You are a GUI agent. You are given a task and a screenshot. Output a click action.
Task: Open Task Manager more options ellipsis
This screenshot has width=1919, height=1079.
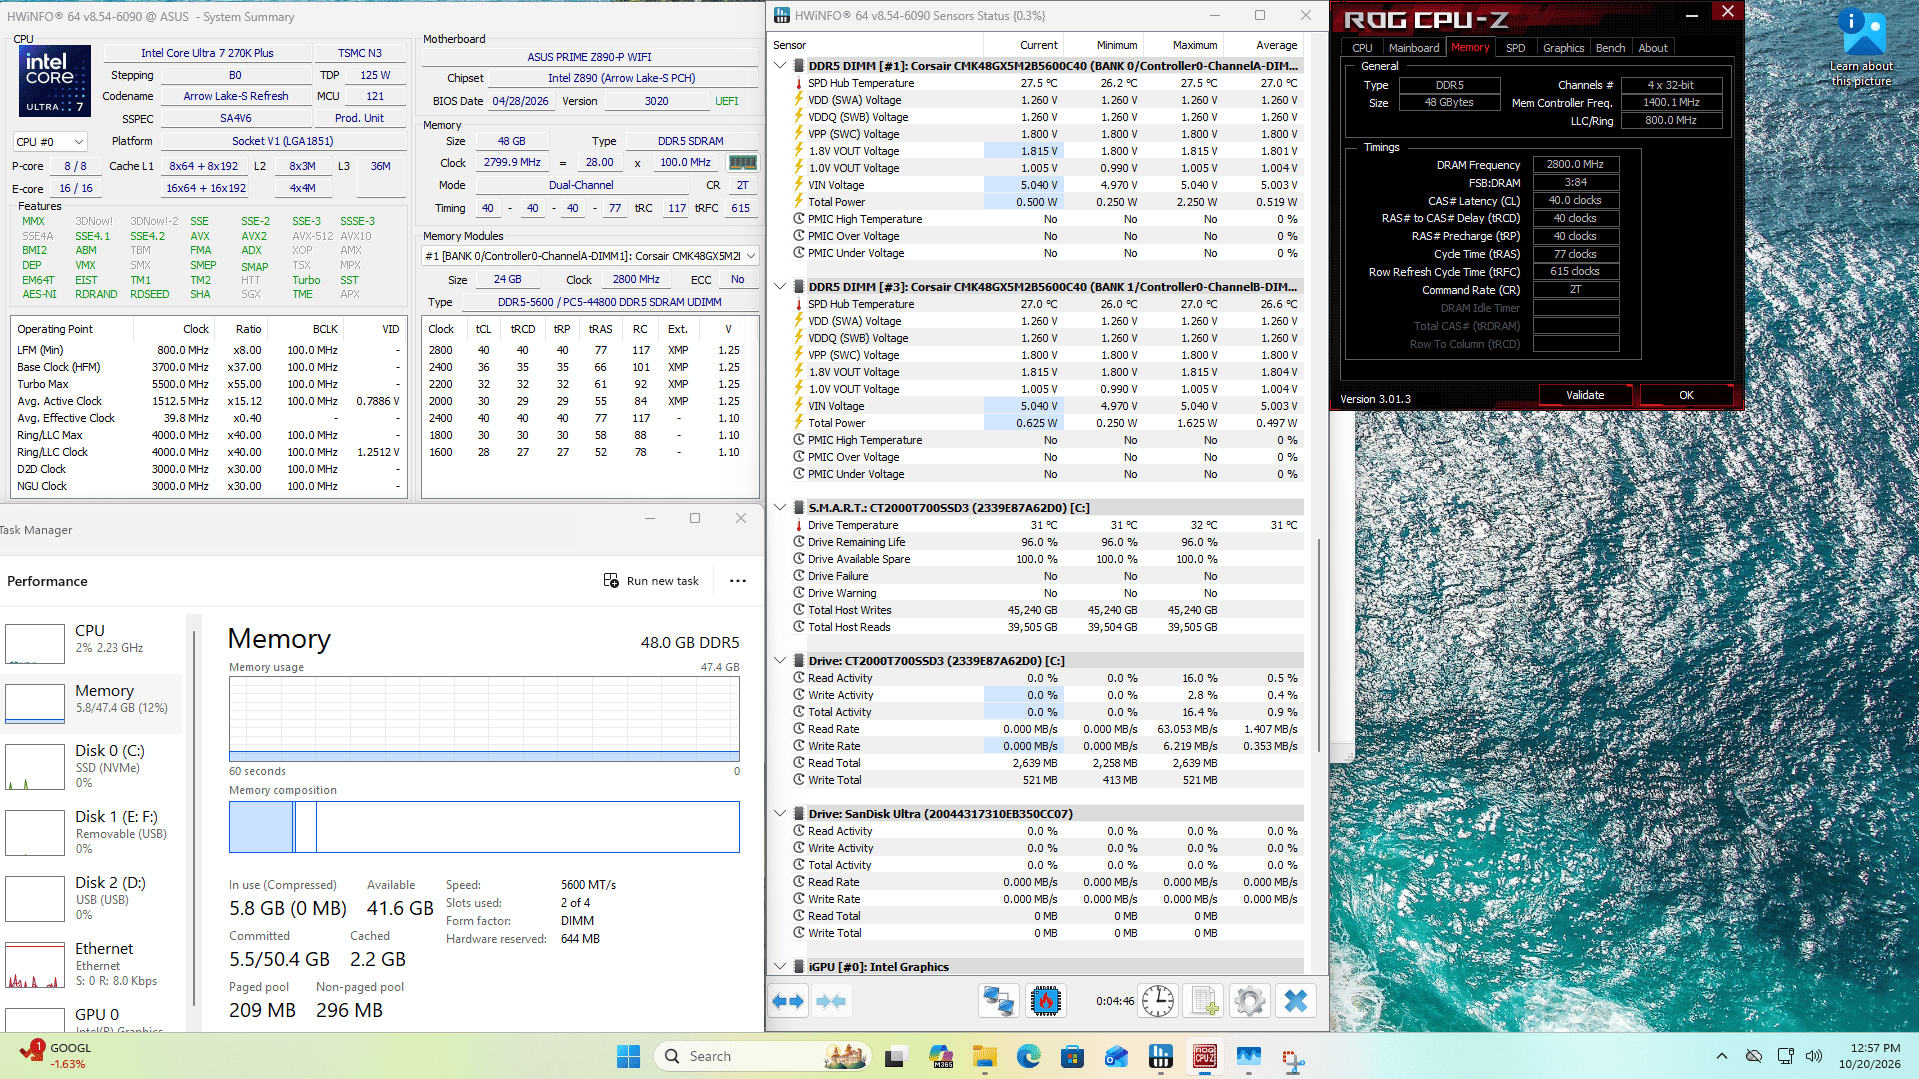[x=738, y=581]
